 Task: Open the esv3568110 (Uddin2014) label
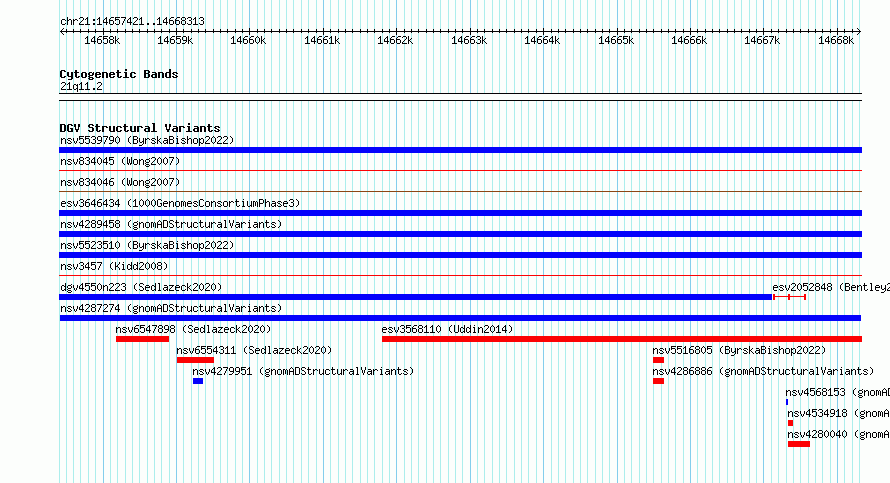click(447, 329)
